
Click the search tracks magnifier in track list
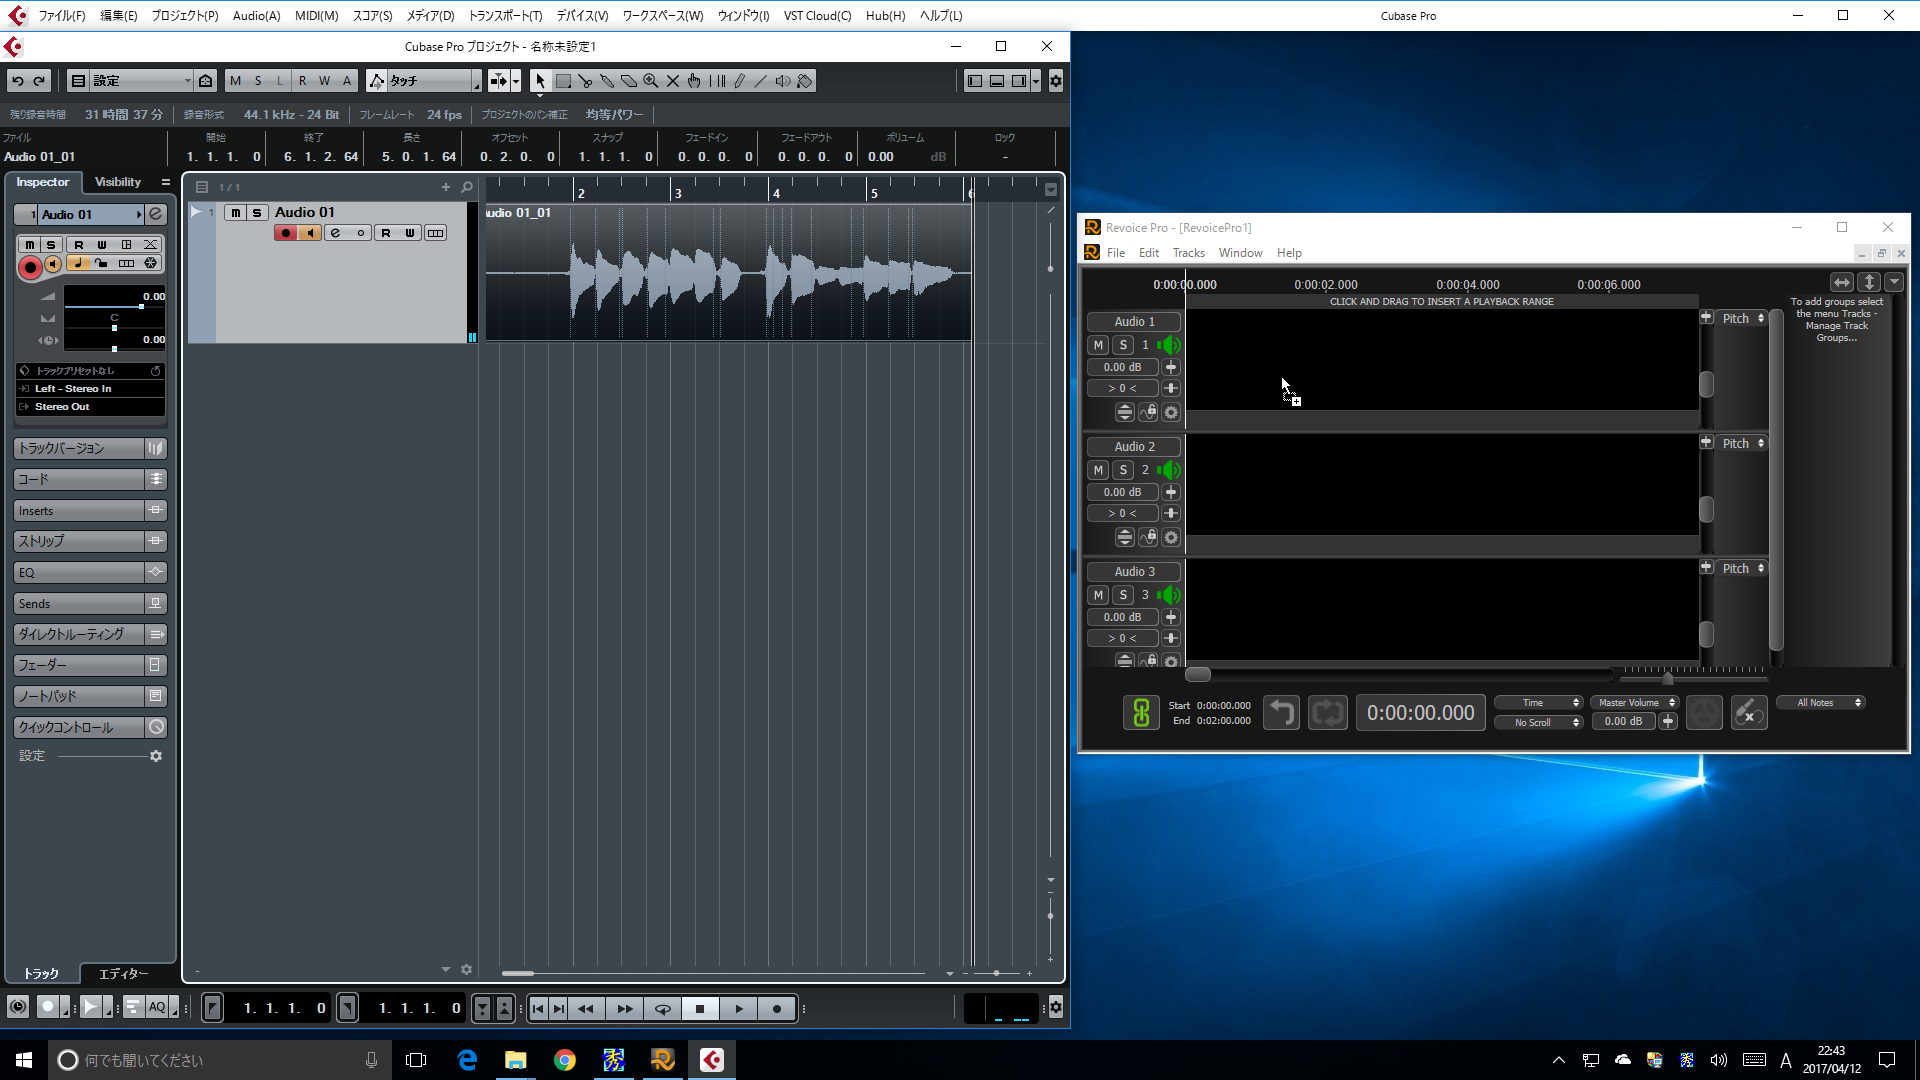pyautogui.click(x=466, y=187)
